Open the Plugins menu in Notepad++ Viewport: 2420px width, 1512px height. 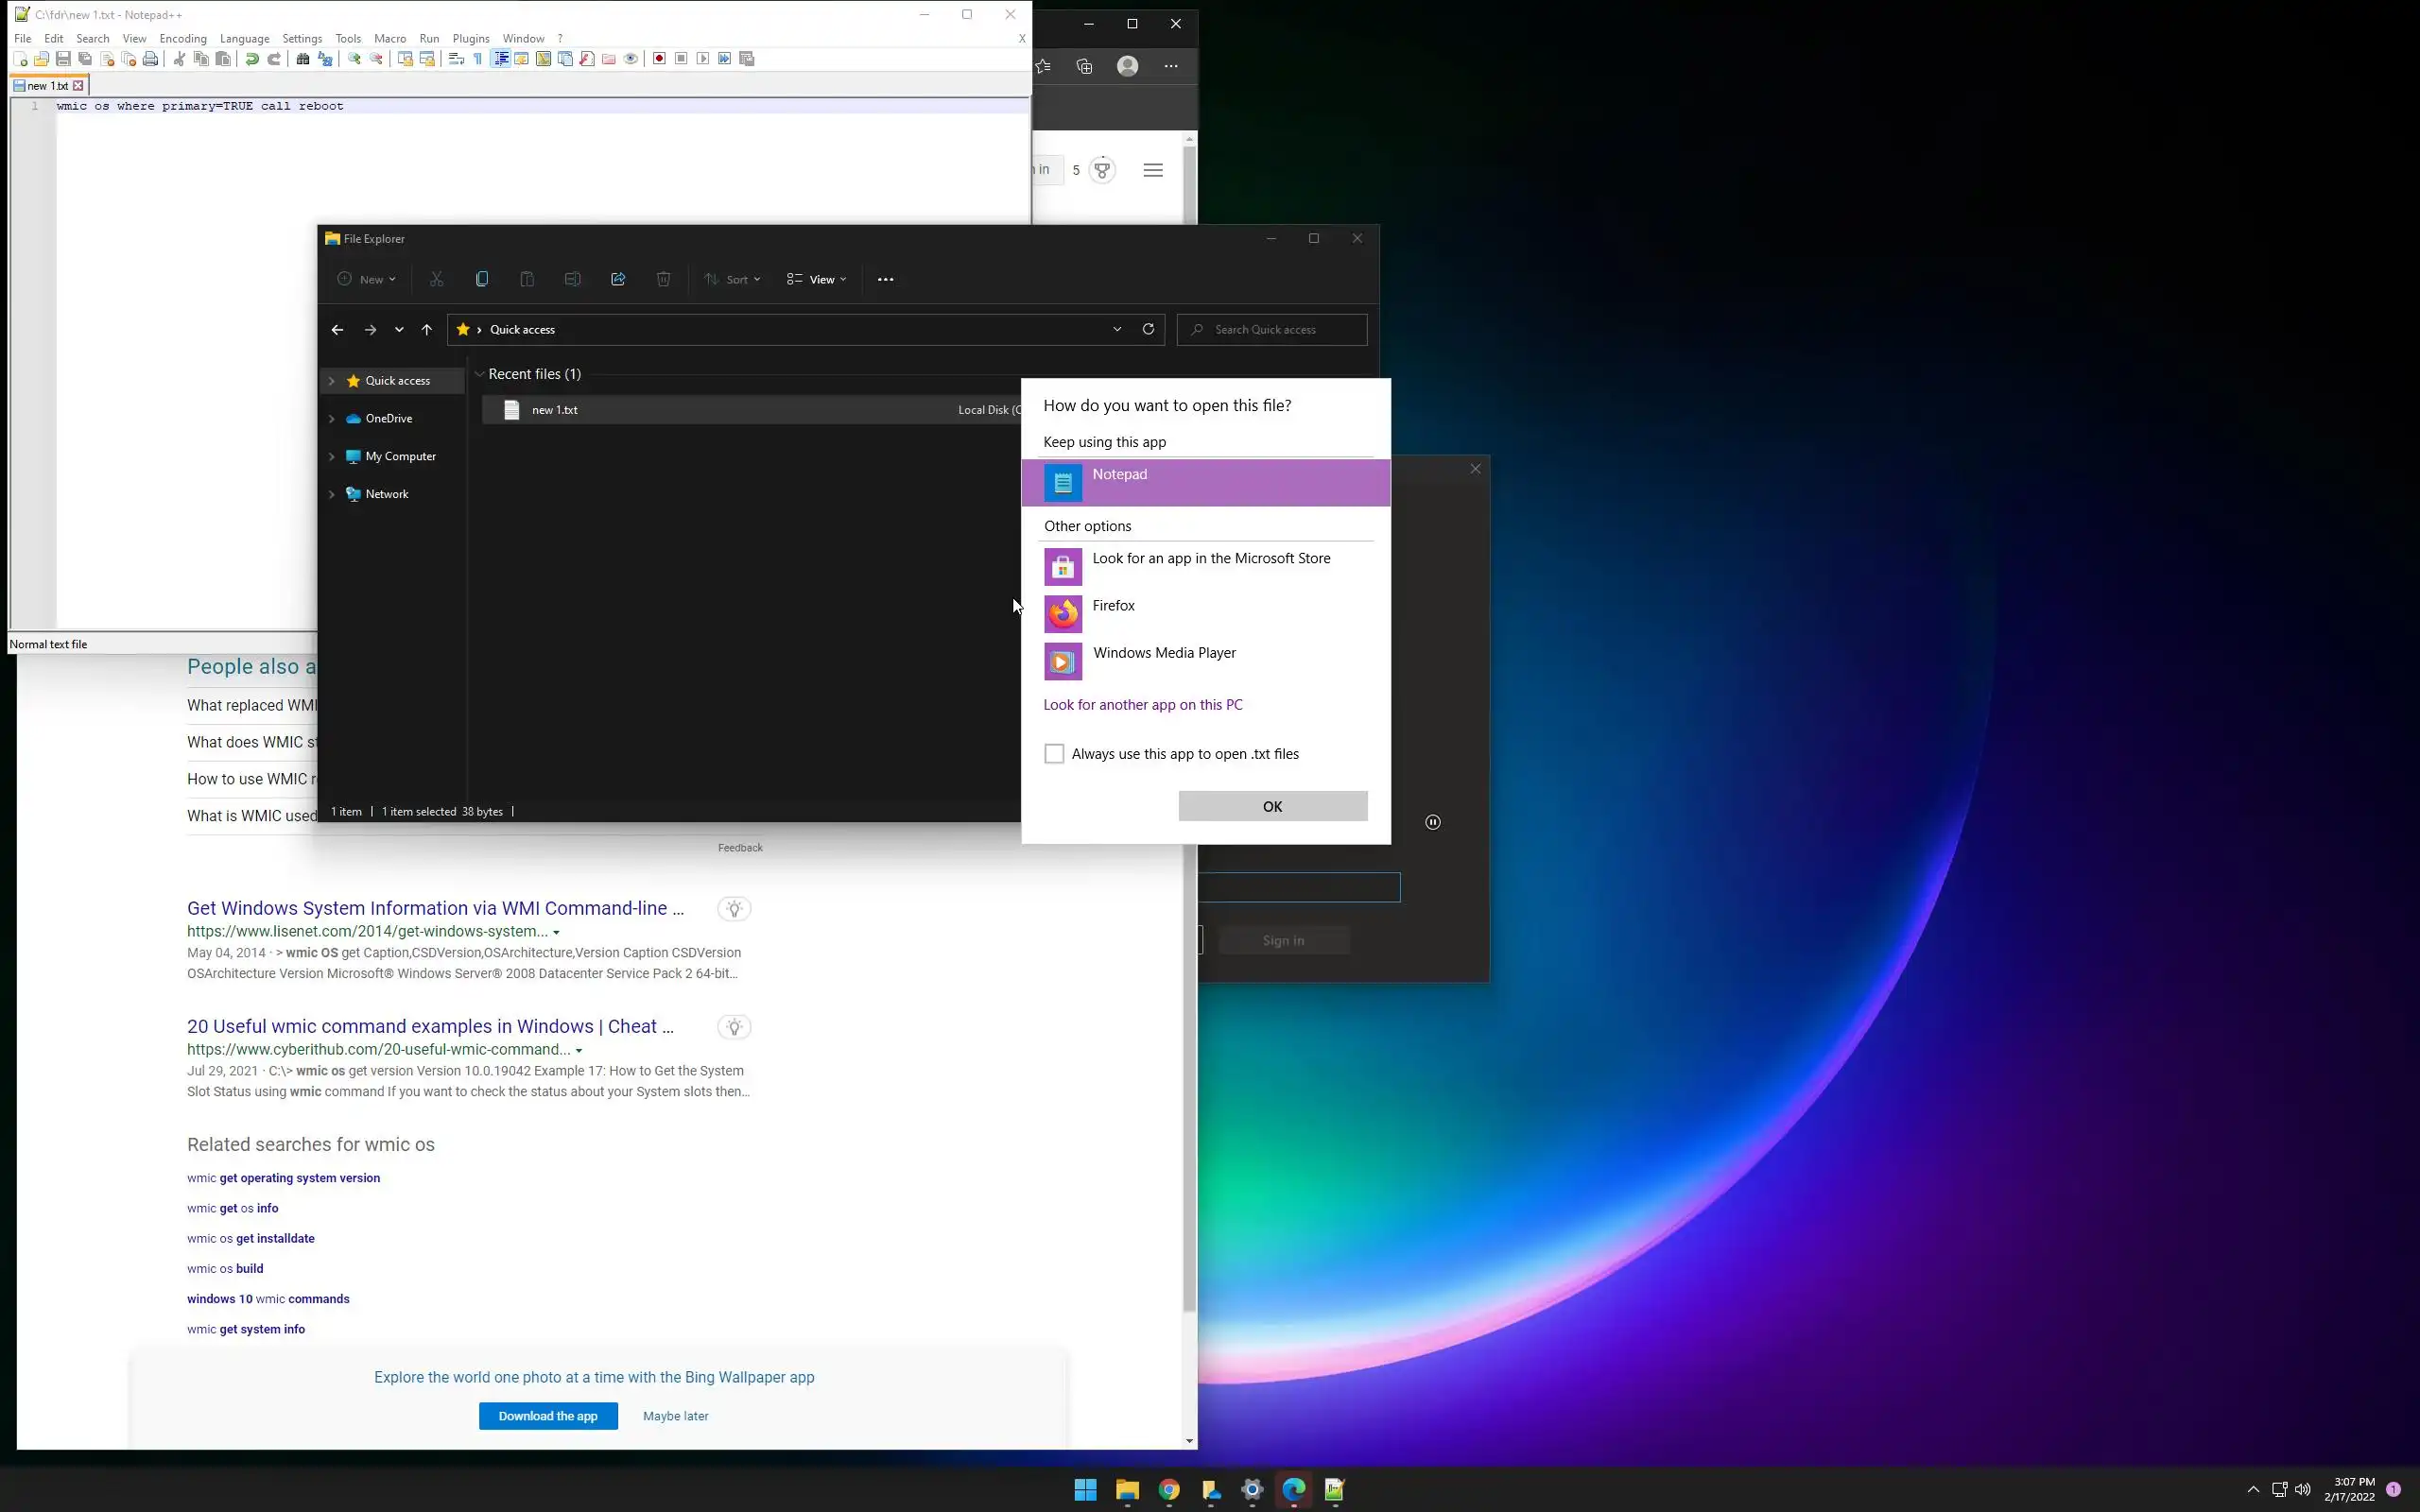(x=470, y=38)
